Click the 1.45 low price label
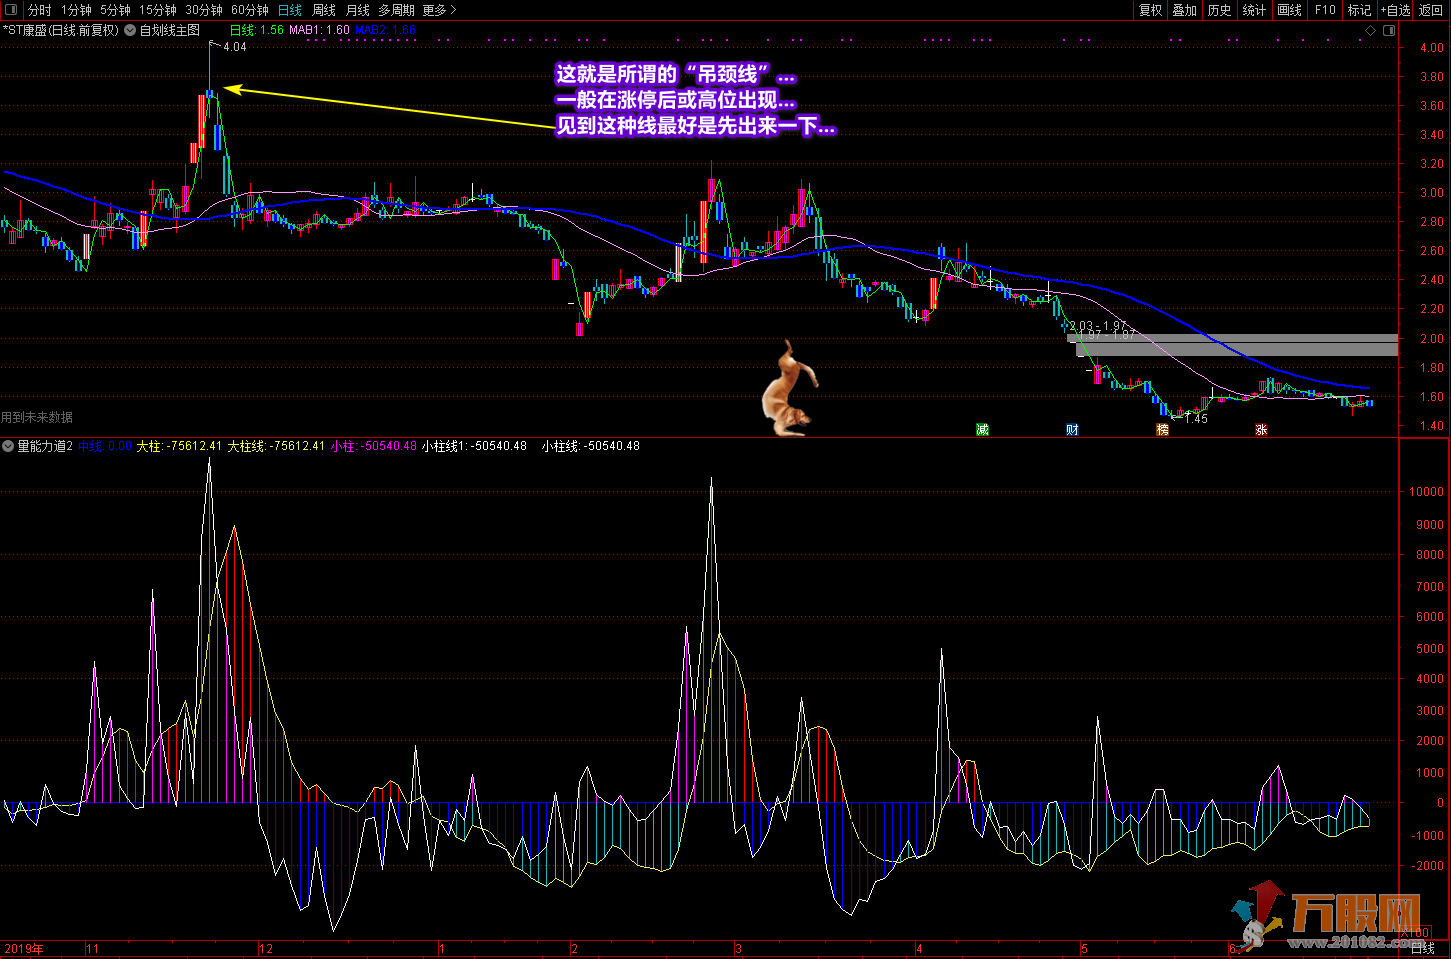Viewport: 1451px width, 959px height. click(x=1196, y=419)
